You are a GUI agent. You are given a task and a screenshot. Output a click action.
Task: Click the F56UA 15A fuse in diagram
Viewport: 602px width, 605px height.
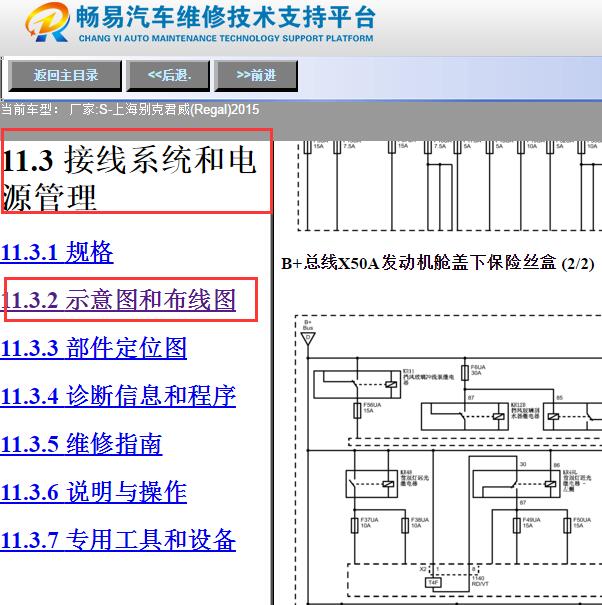click(357, 410)
